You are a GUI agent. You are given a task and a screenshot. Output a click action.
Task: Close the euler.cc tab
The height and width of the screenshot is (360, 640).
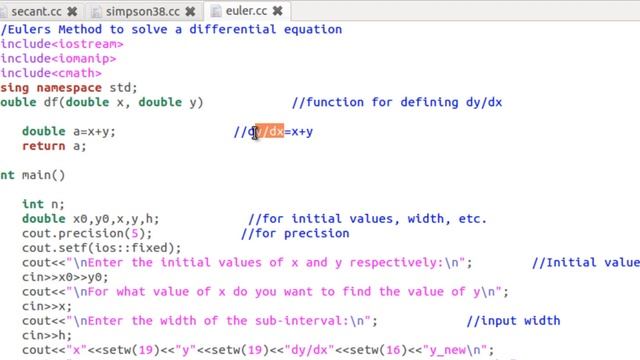pyautogui.click(x=278, y=11)
